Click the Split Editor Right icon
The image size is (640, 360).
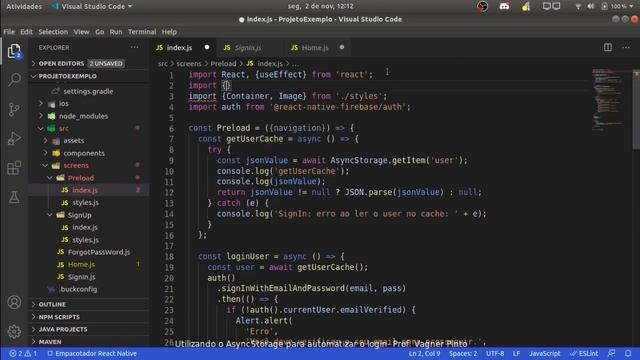click(608, 47)
